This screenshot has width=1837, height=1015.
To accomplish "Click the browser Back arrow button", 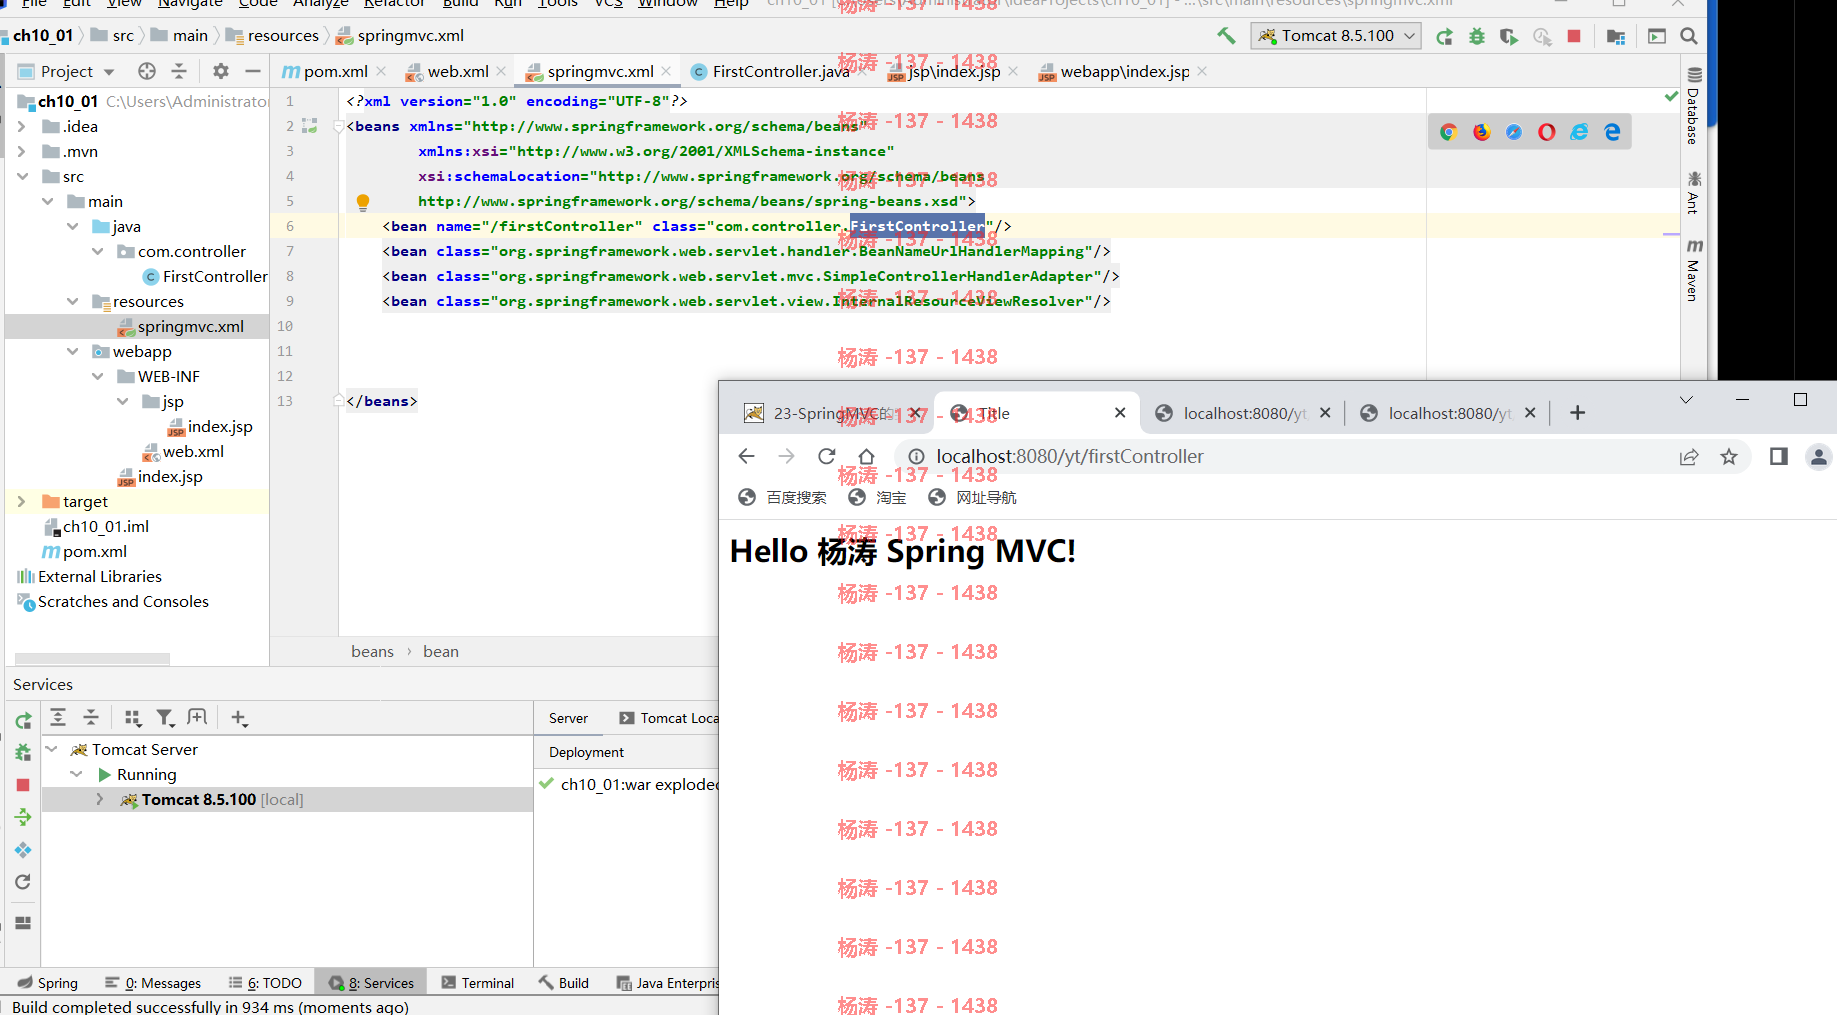I will tap(746, 456).
